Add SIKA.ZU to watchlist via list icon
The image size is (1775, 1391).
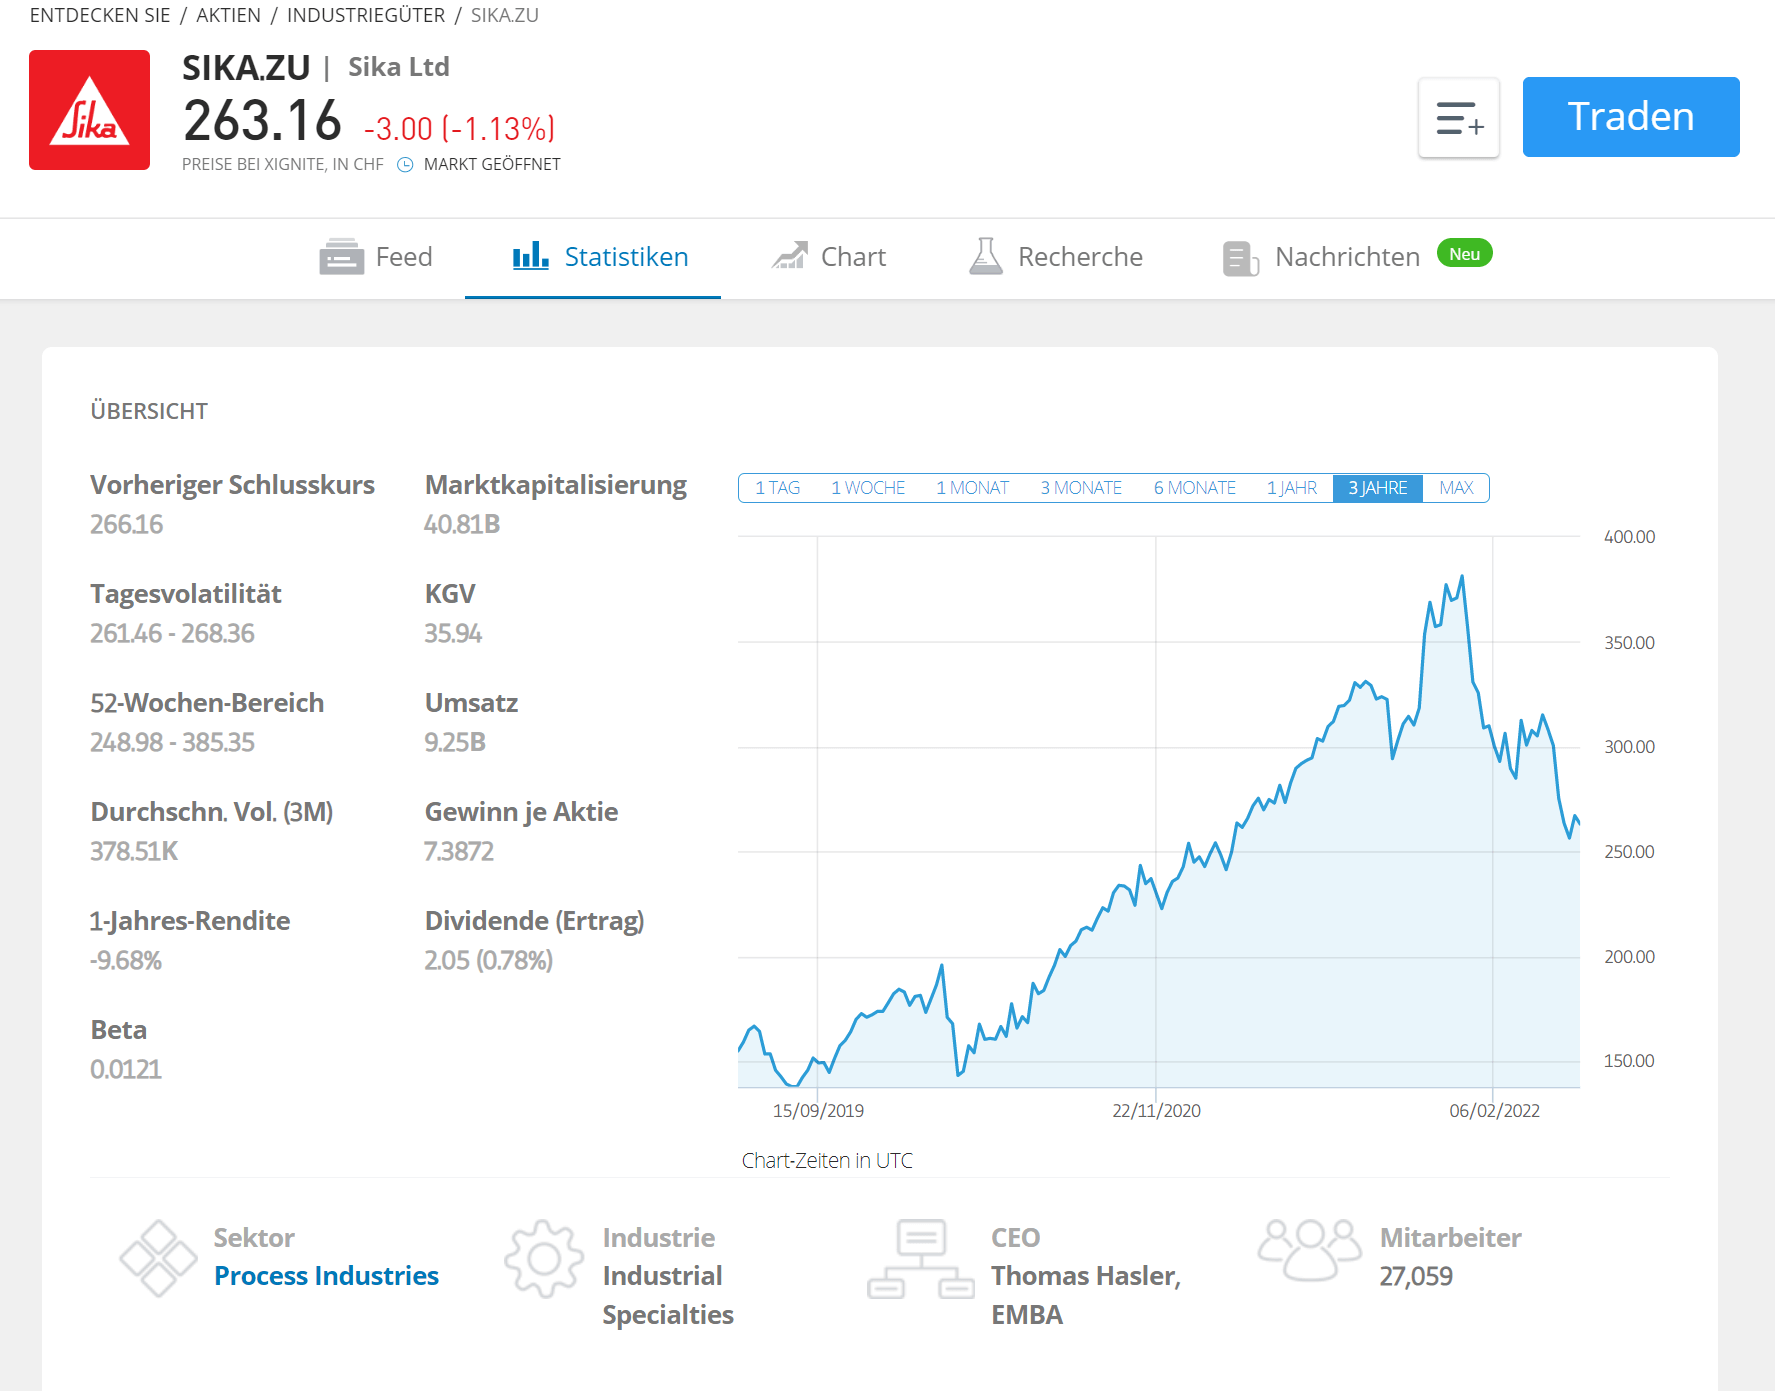click(x=1459, y=118)
